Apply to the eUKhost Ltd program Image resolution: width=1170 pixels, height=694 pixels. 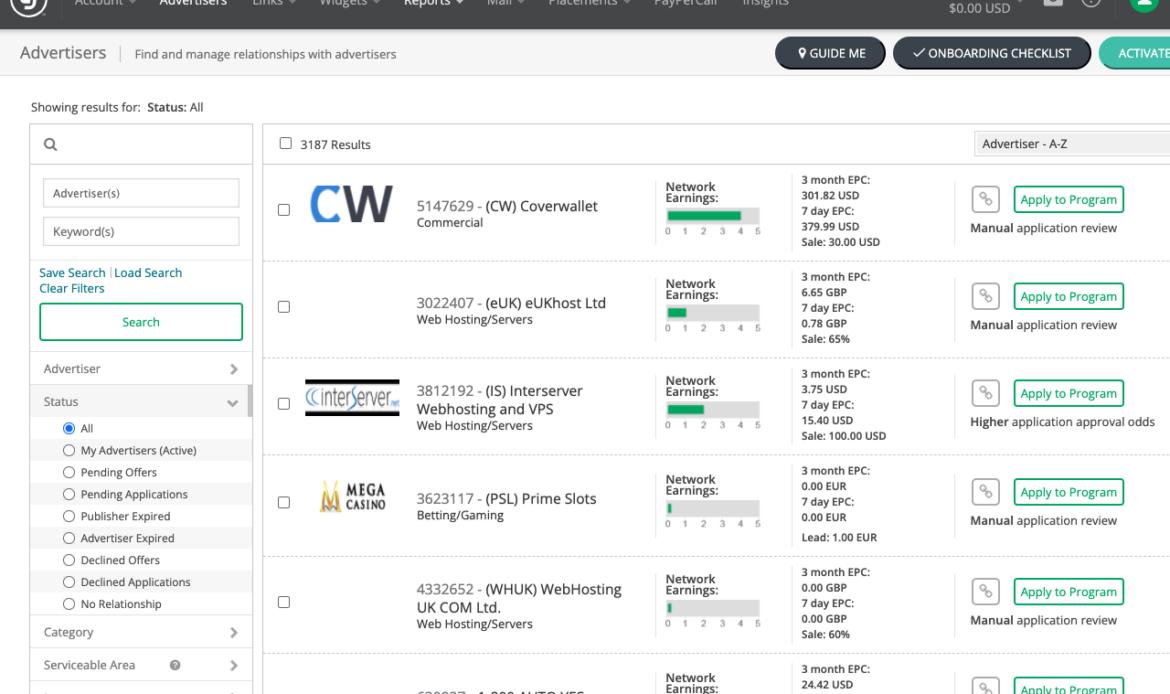click(x=1069, y=296)
